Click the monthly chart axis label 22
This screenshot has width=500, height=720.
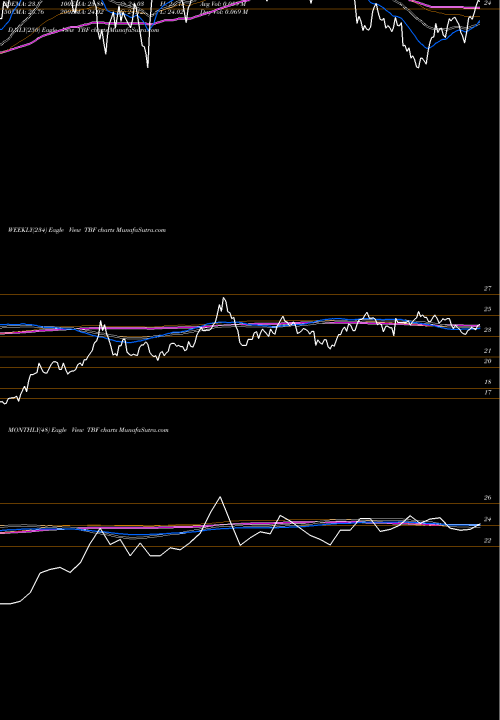488,540
